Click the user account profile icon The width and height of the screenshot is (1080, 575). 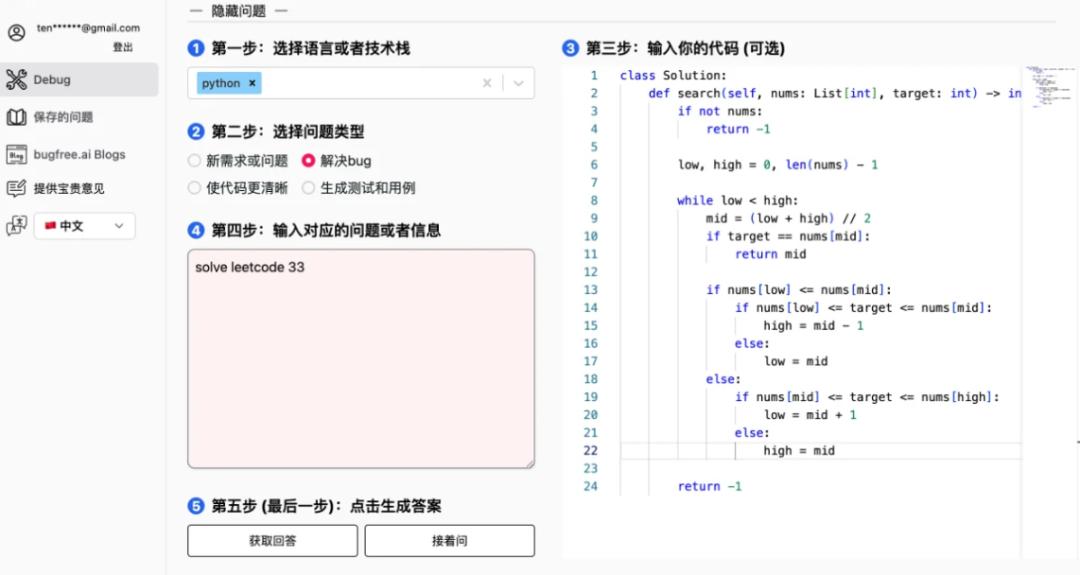[16, 33]
